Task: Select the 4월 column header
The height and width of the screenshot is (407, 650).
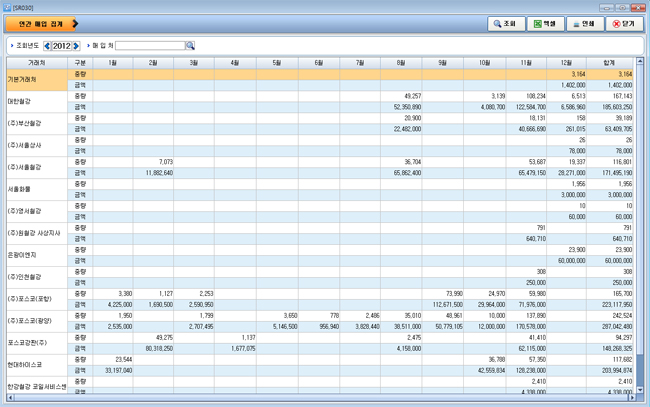Action: click(x=235, y=63)
